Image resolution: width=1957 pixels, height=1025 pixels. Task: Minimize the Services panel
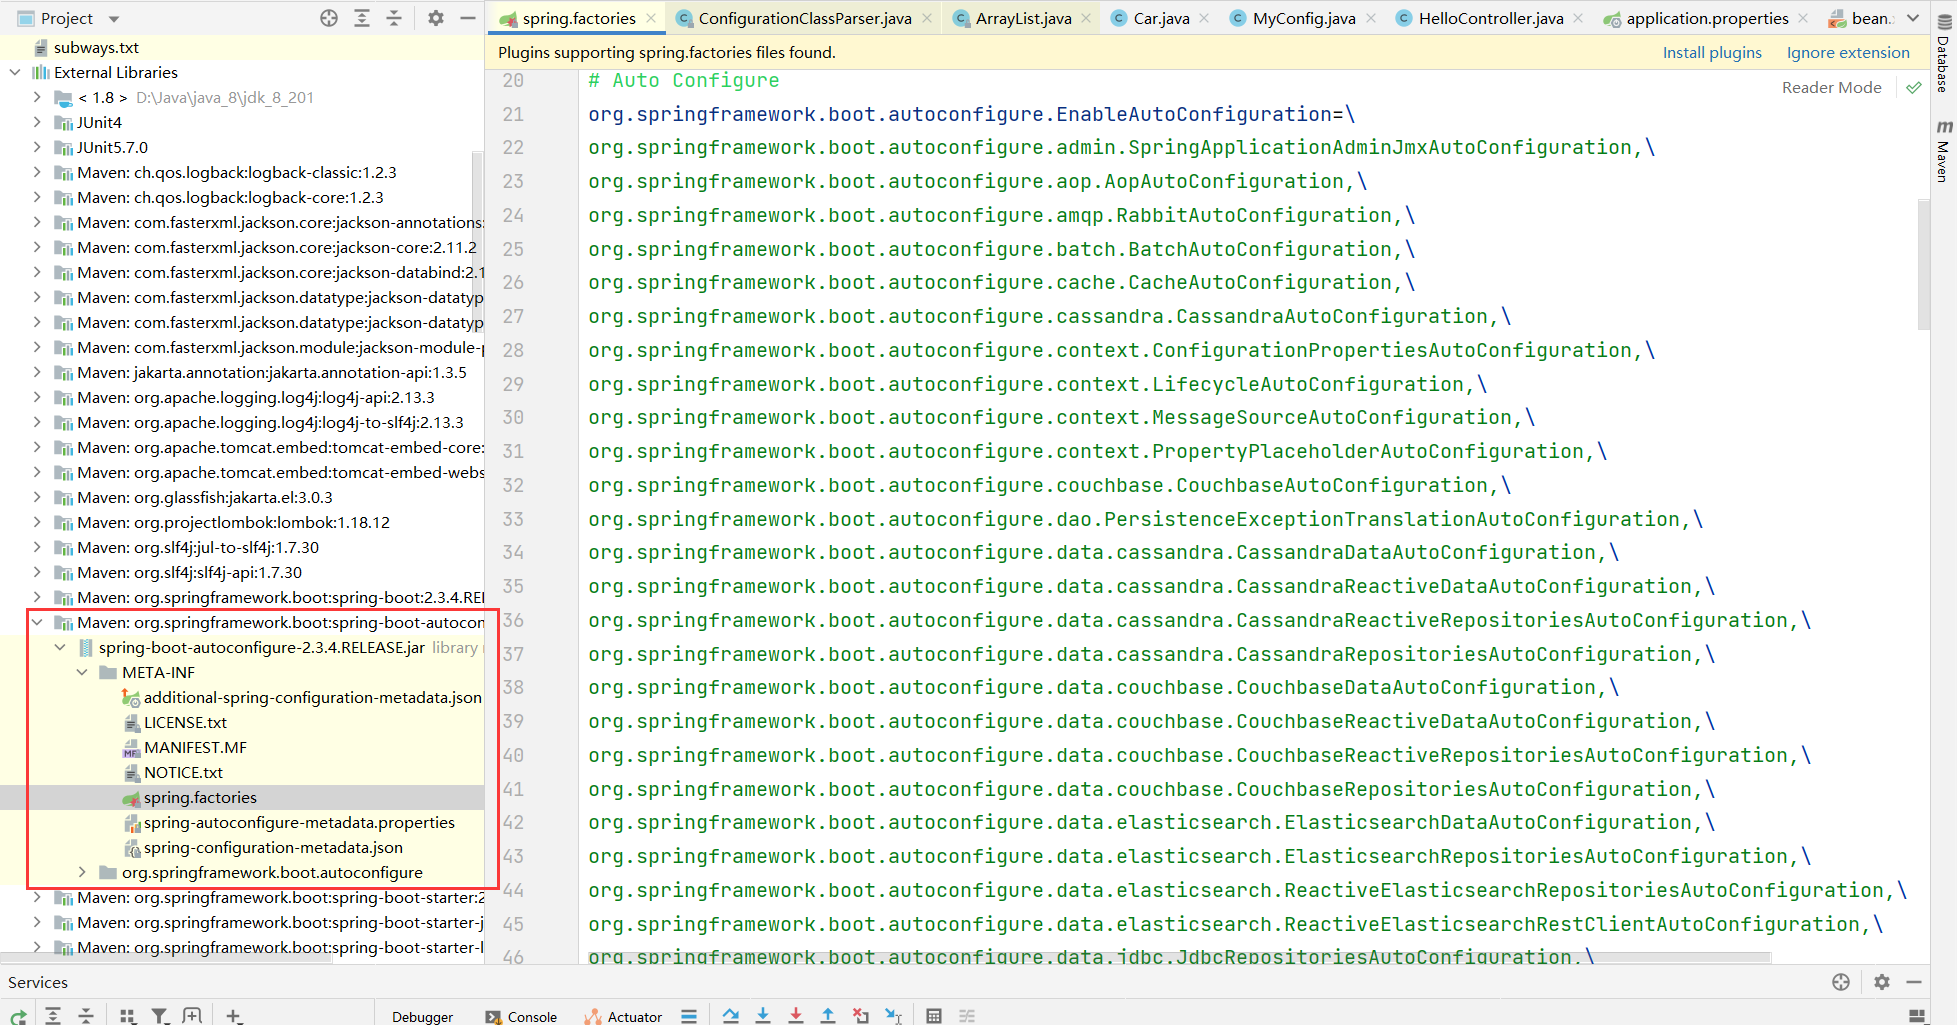1914,982
